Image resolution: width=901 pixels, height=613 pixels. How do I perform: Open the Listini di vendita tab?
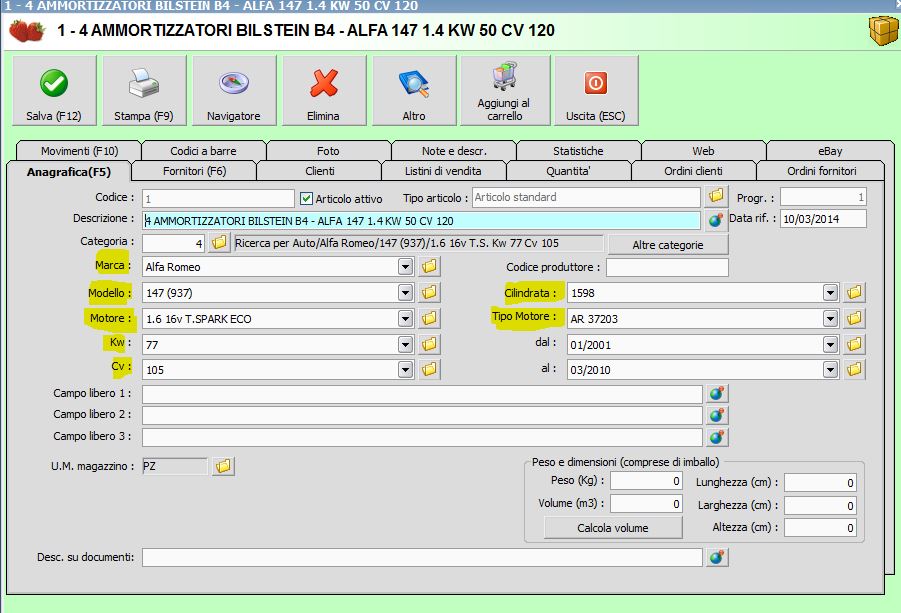pyautogui.click(x=443, y=171)
